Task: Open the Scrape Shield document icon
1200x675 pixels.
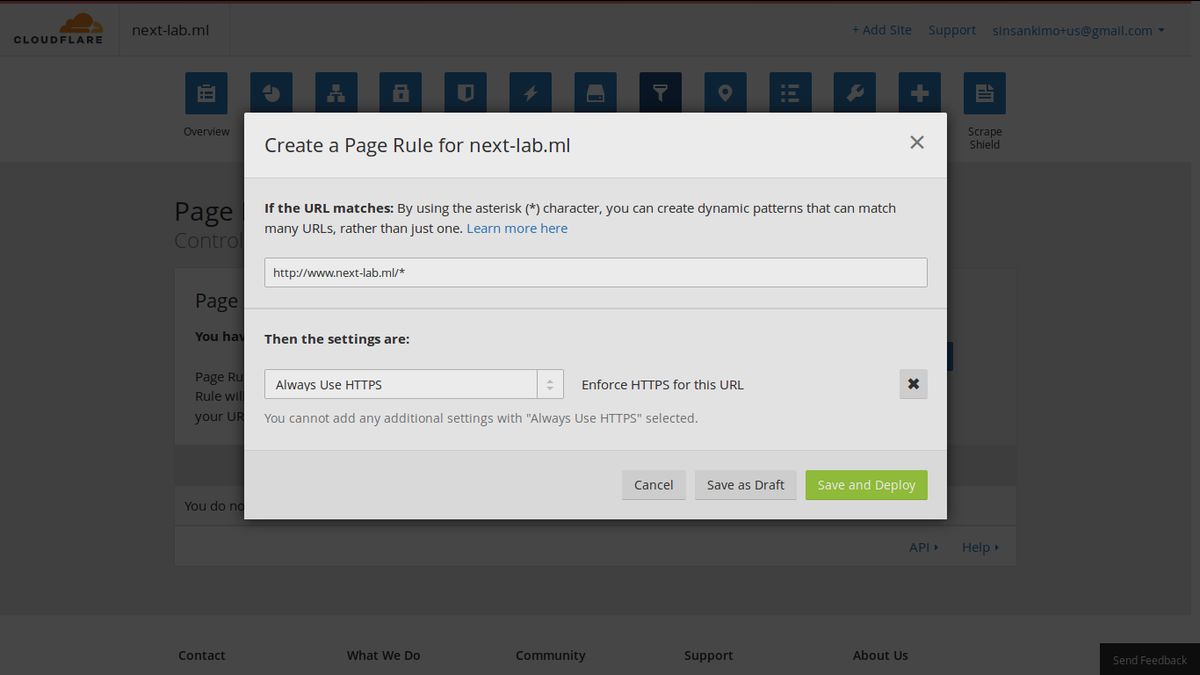Action: (984, 93)
